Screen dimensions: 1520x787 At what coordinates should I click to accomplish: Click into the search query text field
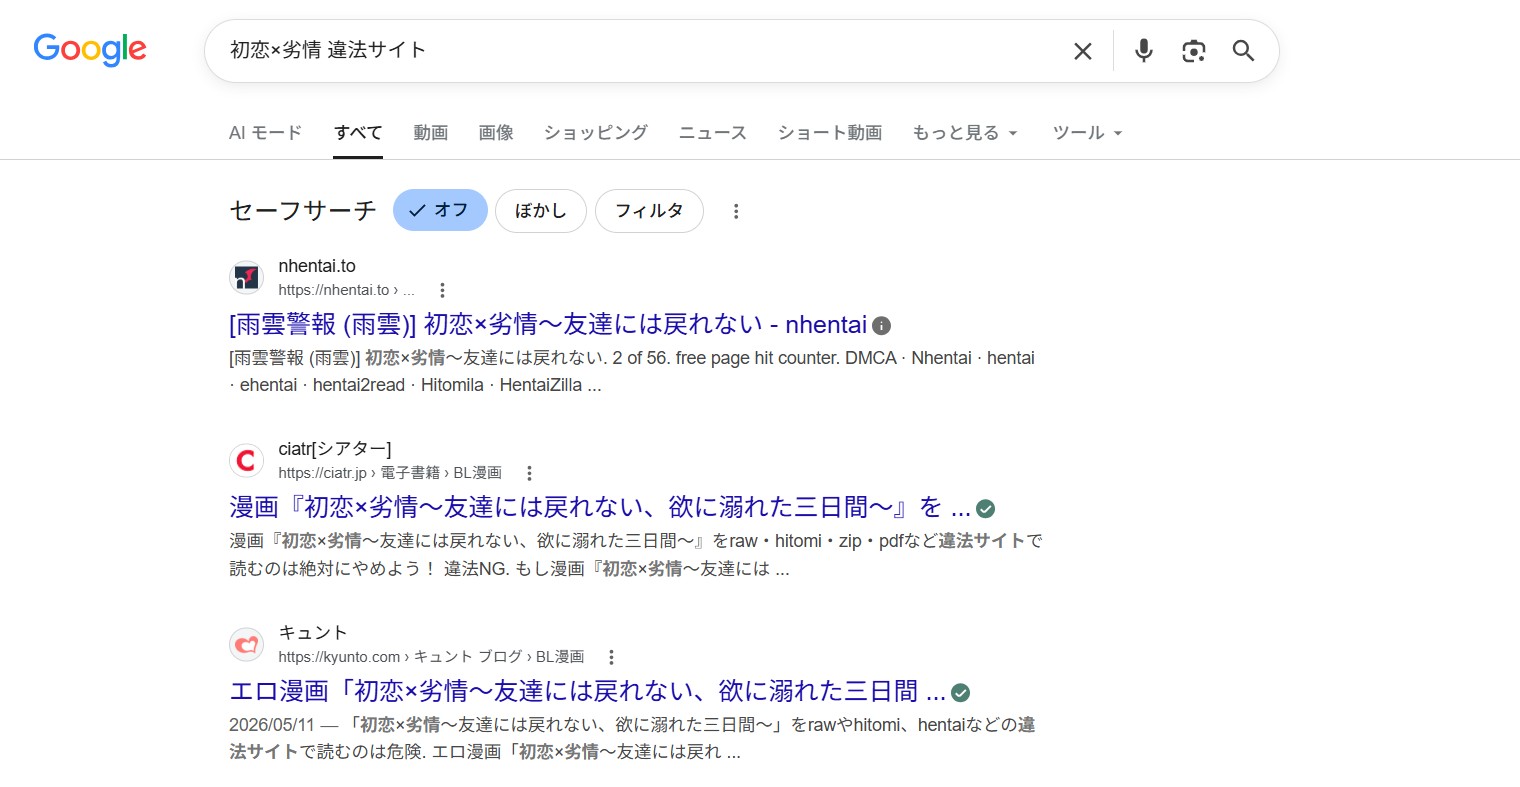pyautogui.click(x=640, y=50)
